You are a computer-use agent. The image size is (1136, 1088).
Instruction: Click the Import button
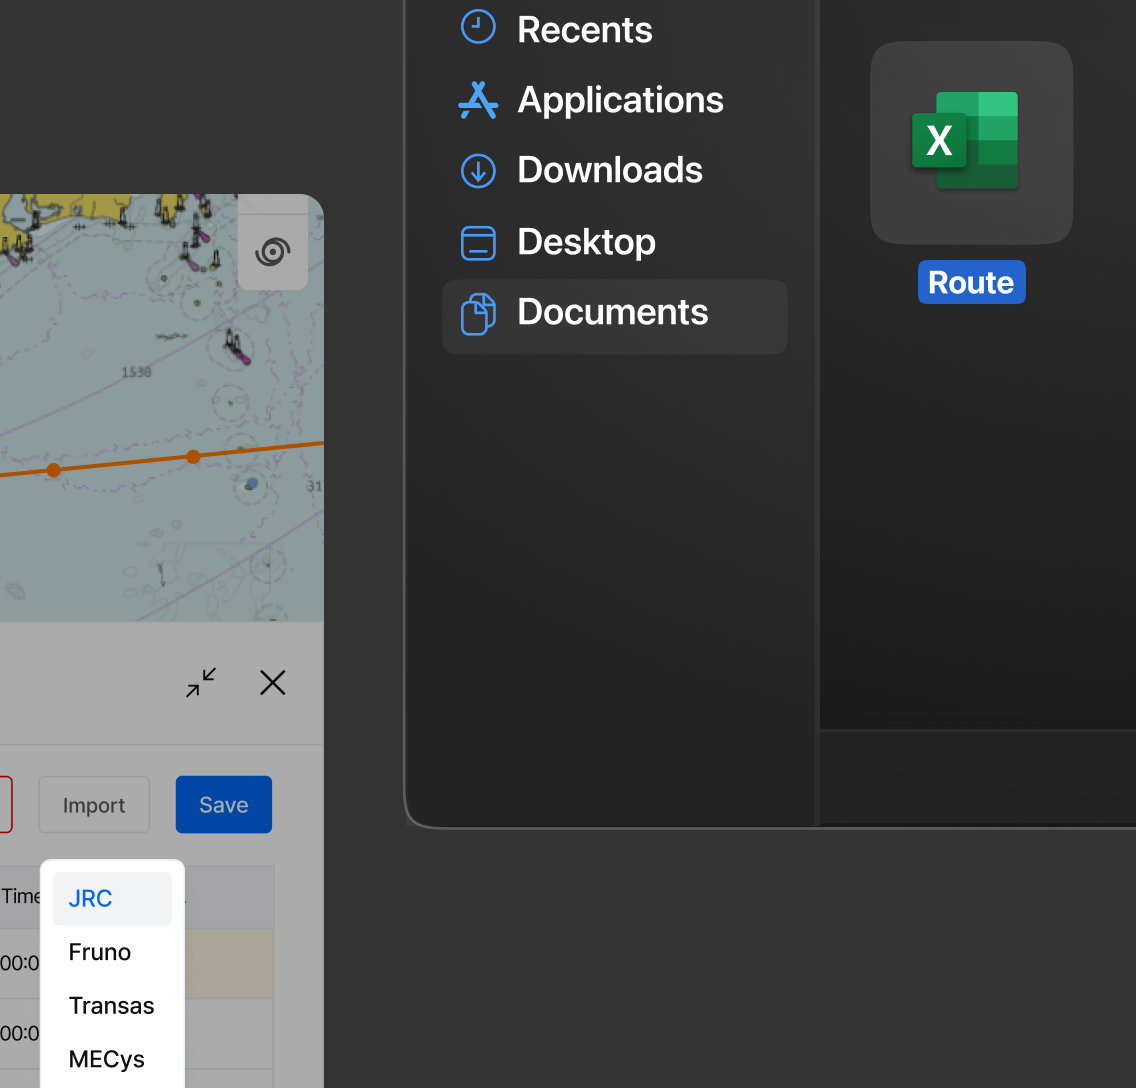pos(94,805)
